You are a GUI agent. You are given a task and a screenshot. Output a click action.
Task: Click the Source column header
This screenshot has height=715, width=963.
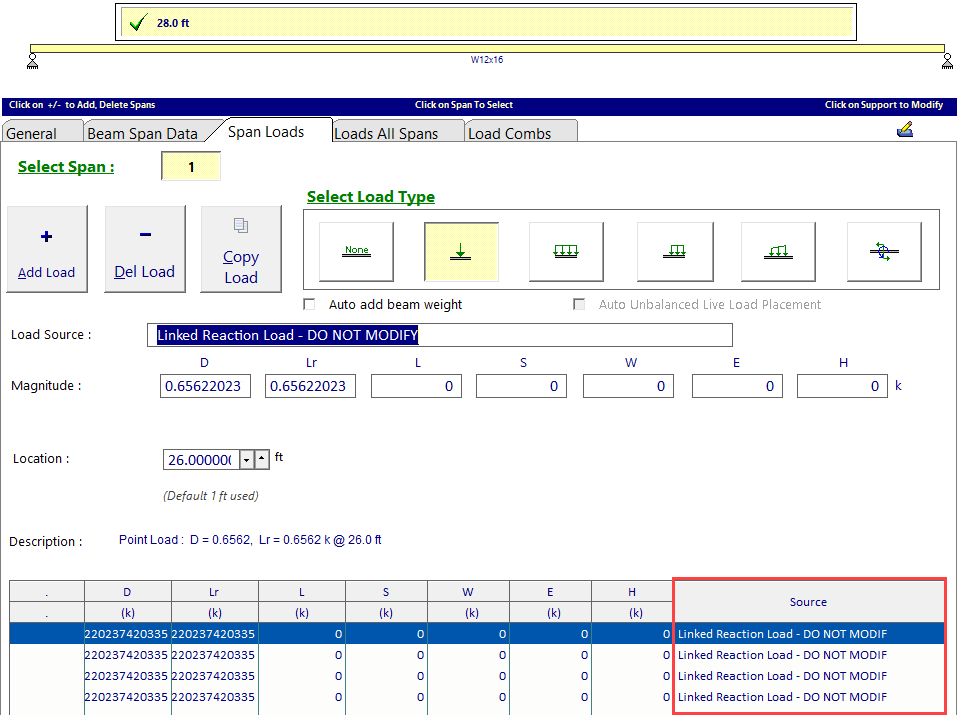[x=808, y=602]
